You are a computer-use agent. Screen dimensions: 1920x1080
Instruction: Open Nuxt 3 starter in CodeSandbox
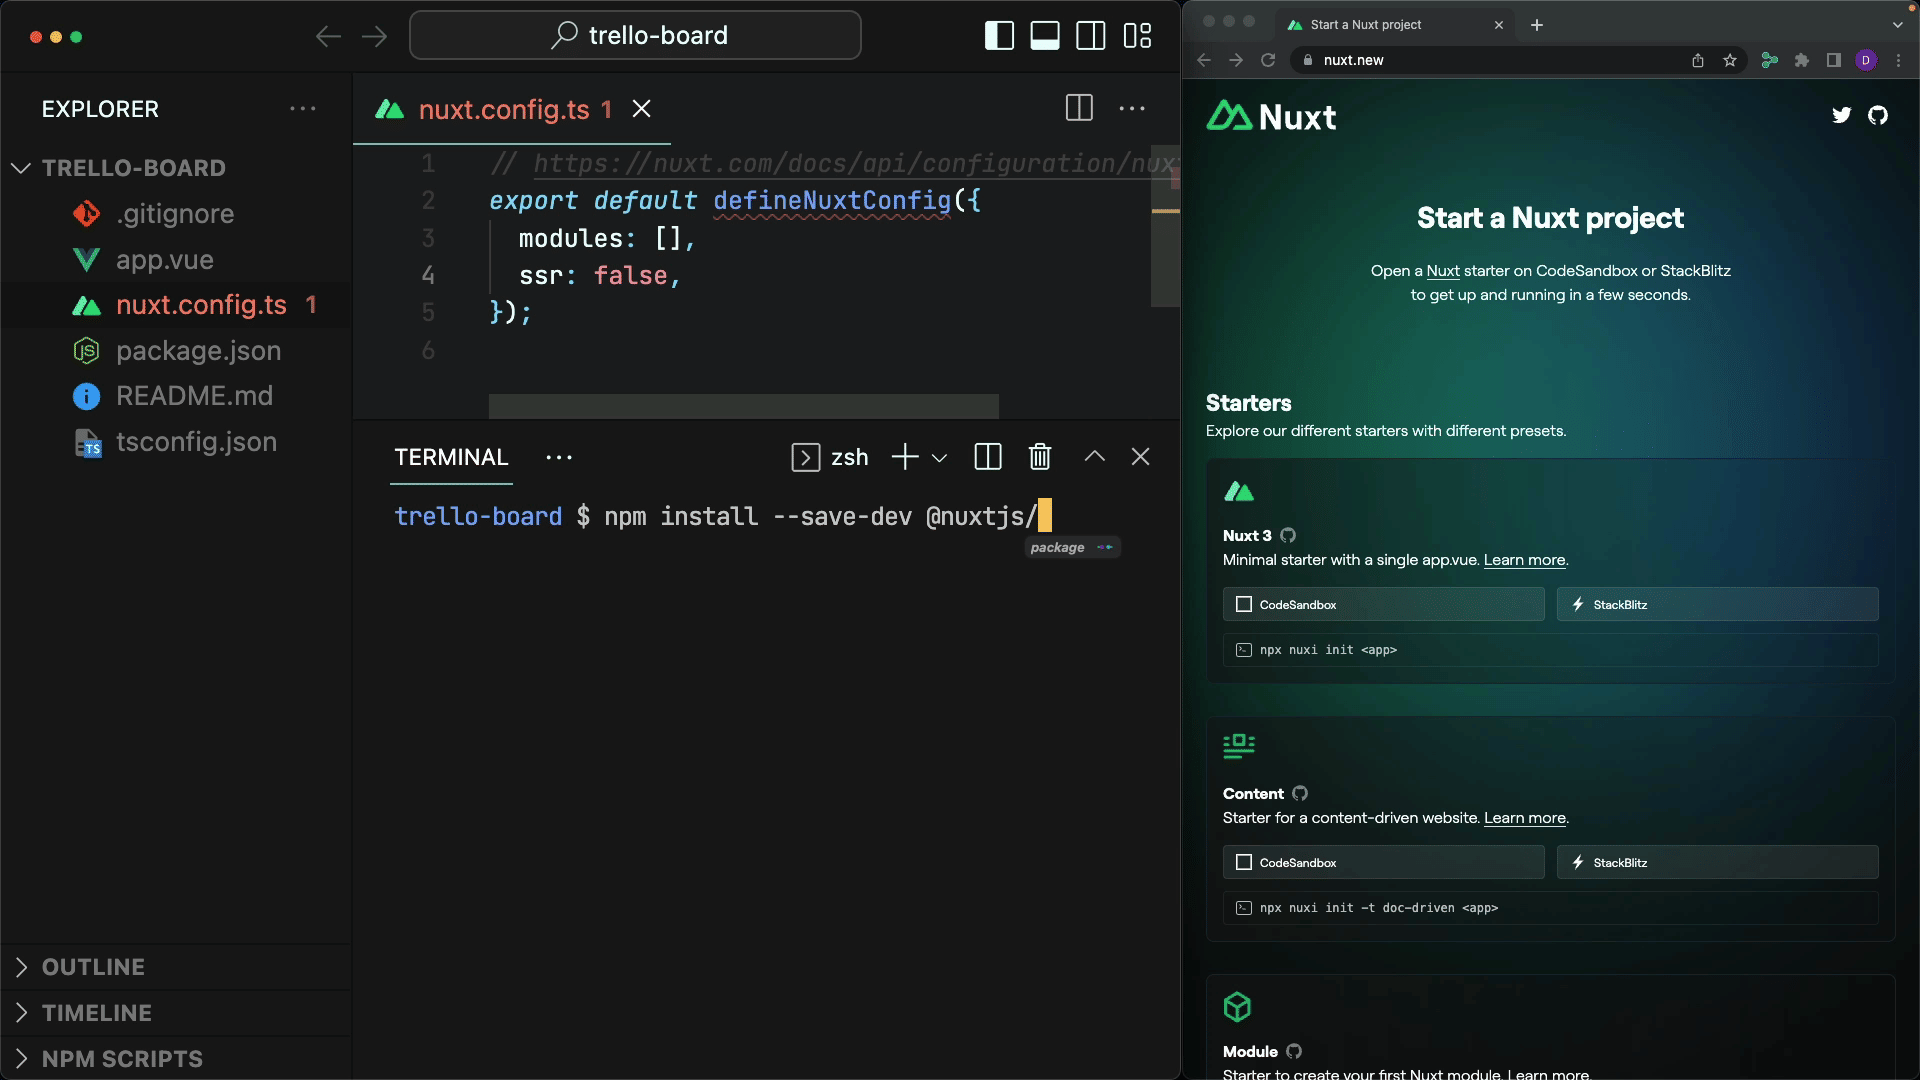pyautogui.click(x=1383, y=604)
